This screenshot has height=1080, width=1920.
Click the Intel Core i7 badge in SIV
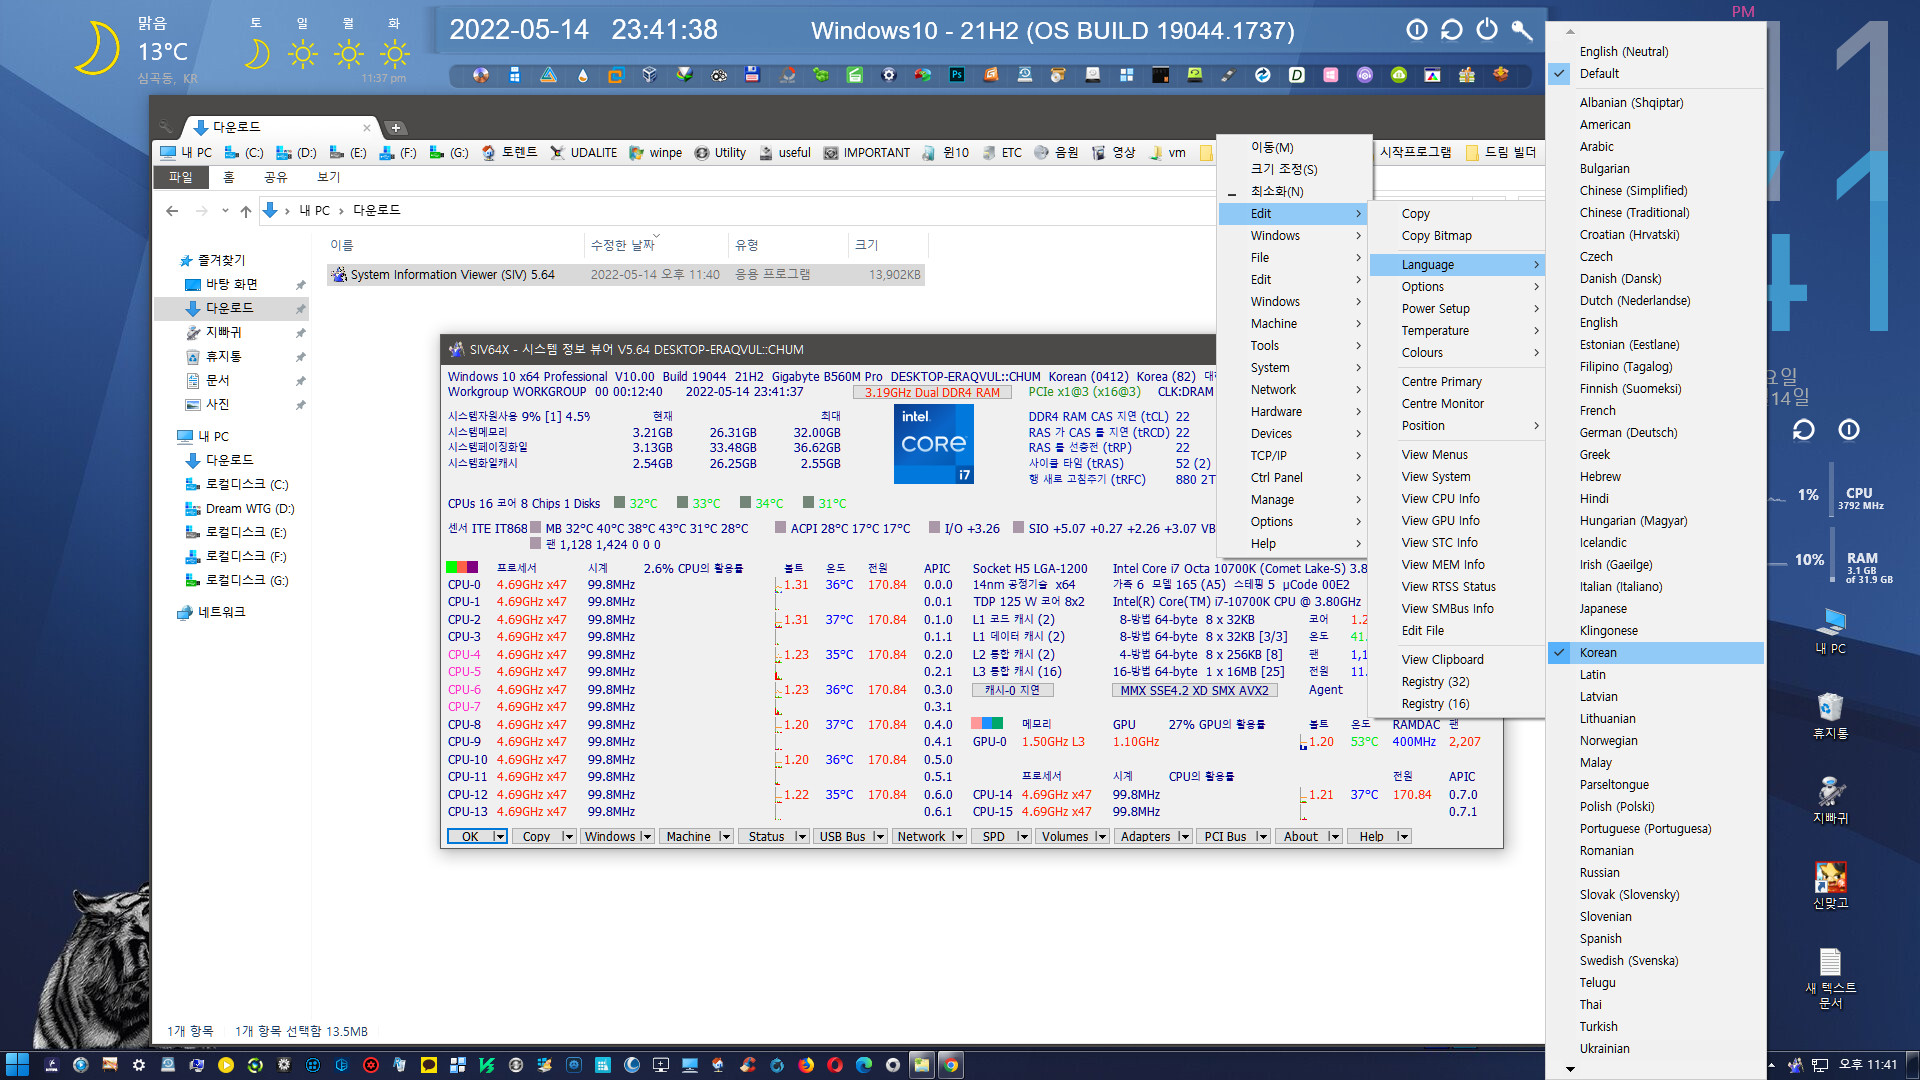pos(933,445)
